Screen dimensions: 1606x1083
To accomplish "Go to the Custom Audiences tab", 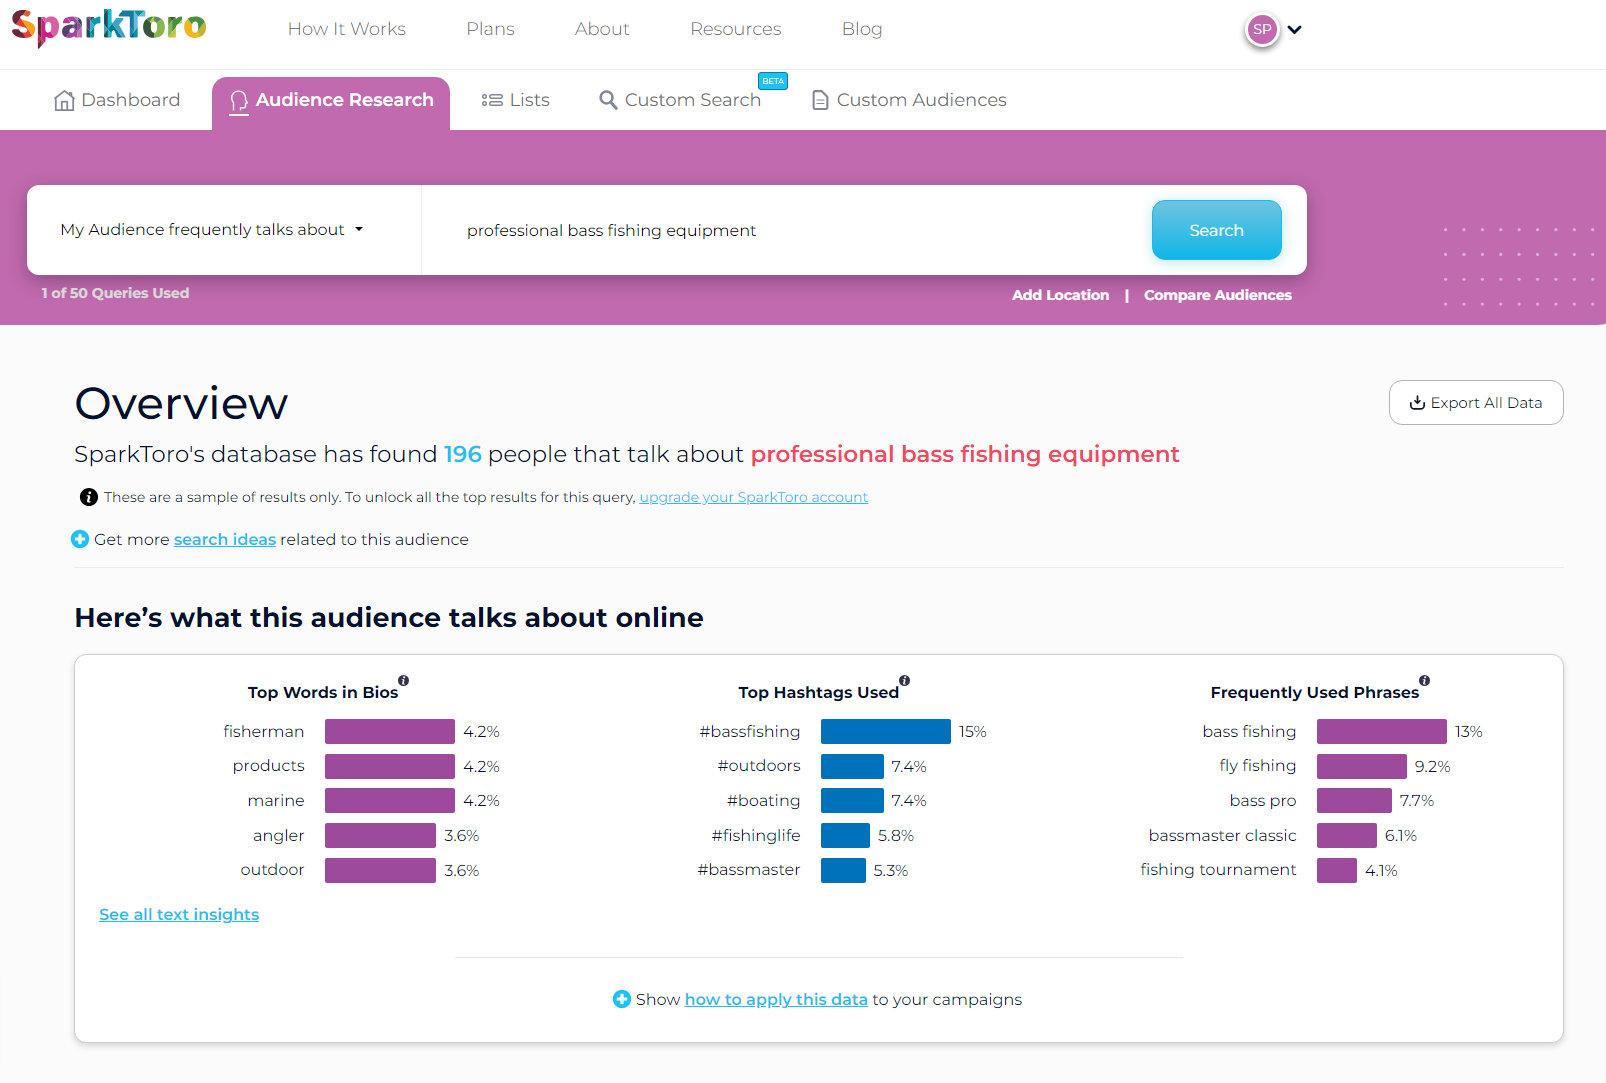I will pyautogui.click(x=909, y=100).
